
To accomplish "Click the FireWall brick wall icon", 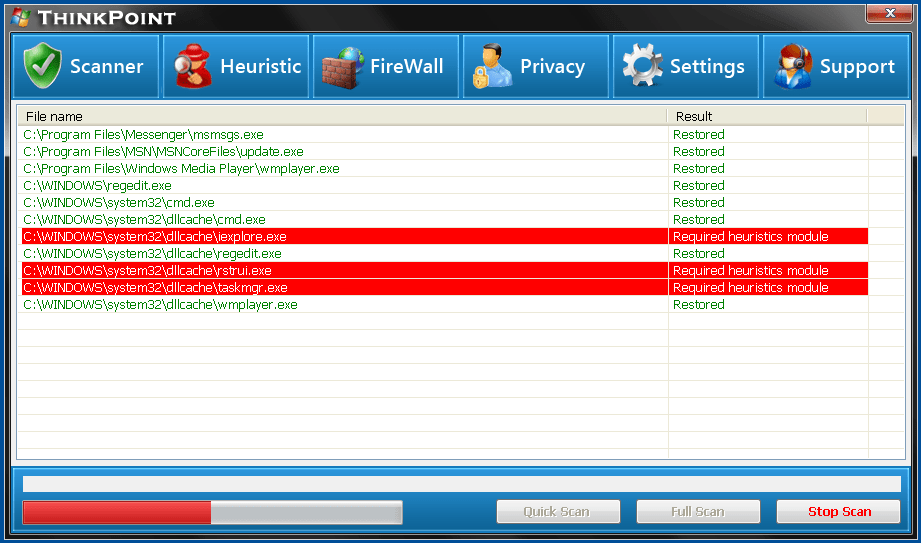I will pyautogui.click(x=342, y=67).
